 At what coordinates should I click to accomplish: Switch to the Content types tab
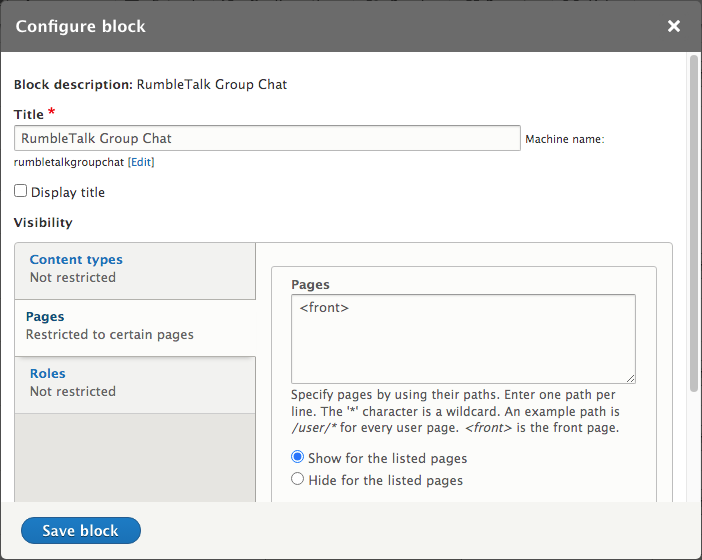(x=76, y=260)
